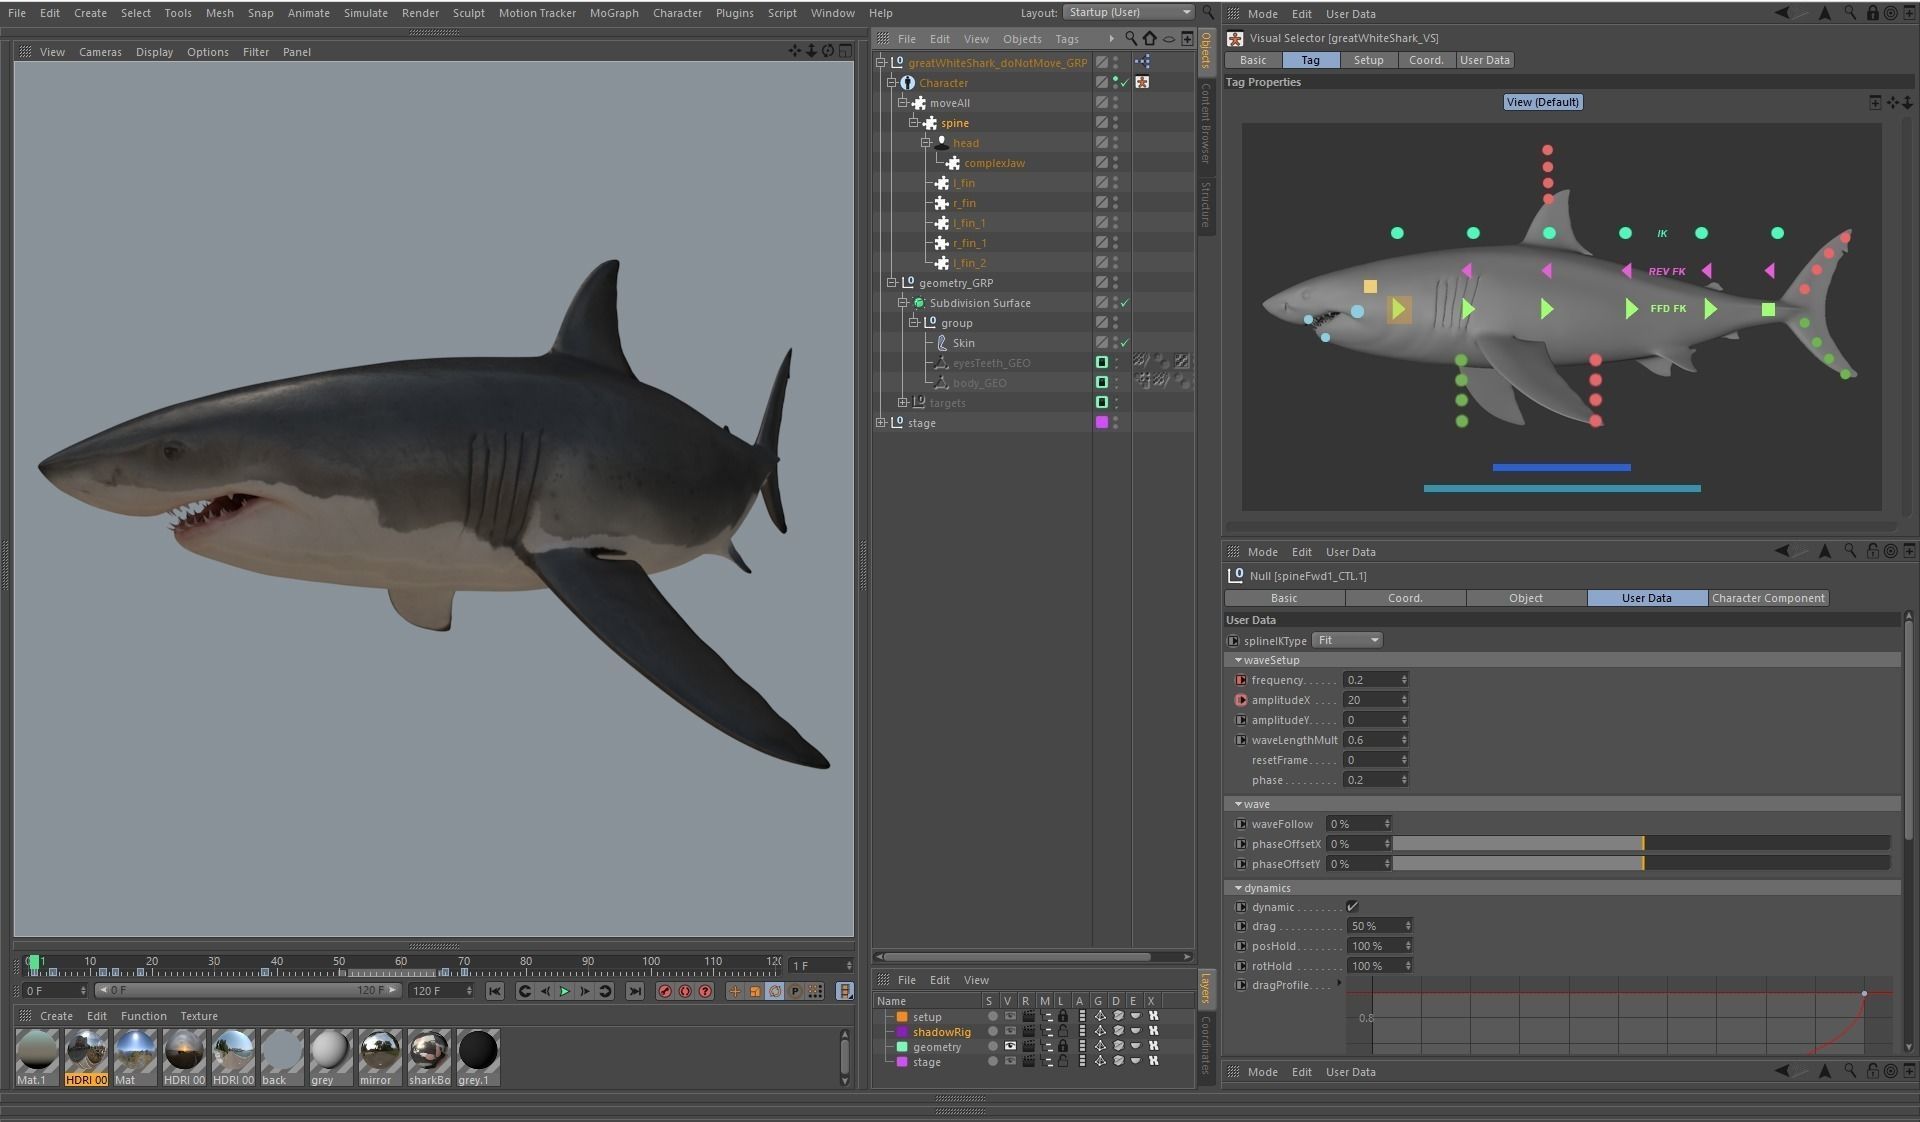Toggle parameter keying P icon
The height and width of the screenshot is (1122, 1920).
795,991
